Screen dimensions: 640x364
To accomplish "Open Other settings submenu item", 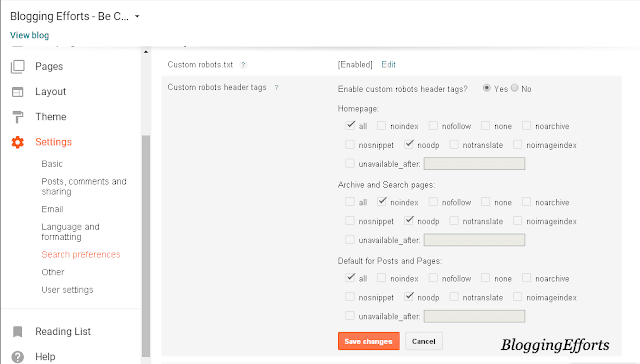I will tap(53, 272).
